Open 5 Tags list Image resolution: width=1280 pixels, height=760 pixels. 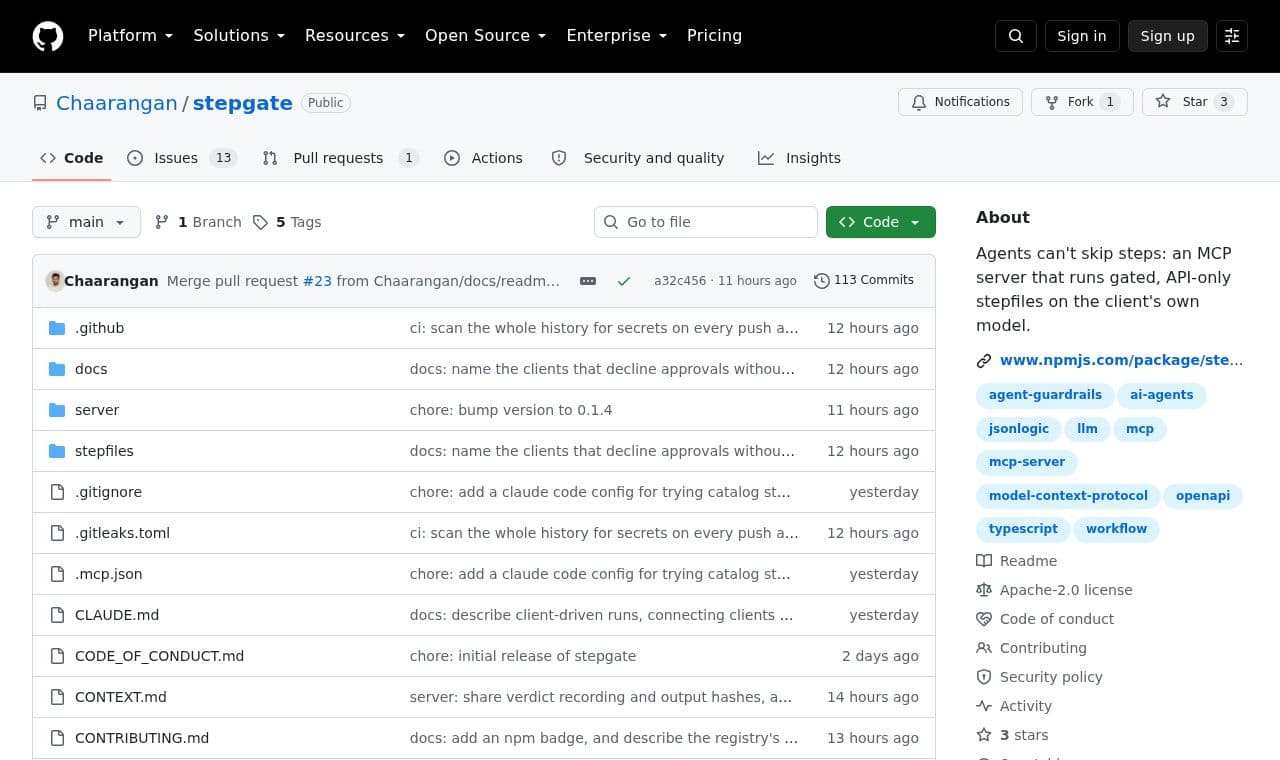click(287, 222)
